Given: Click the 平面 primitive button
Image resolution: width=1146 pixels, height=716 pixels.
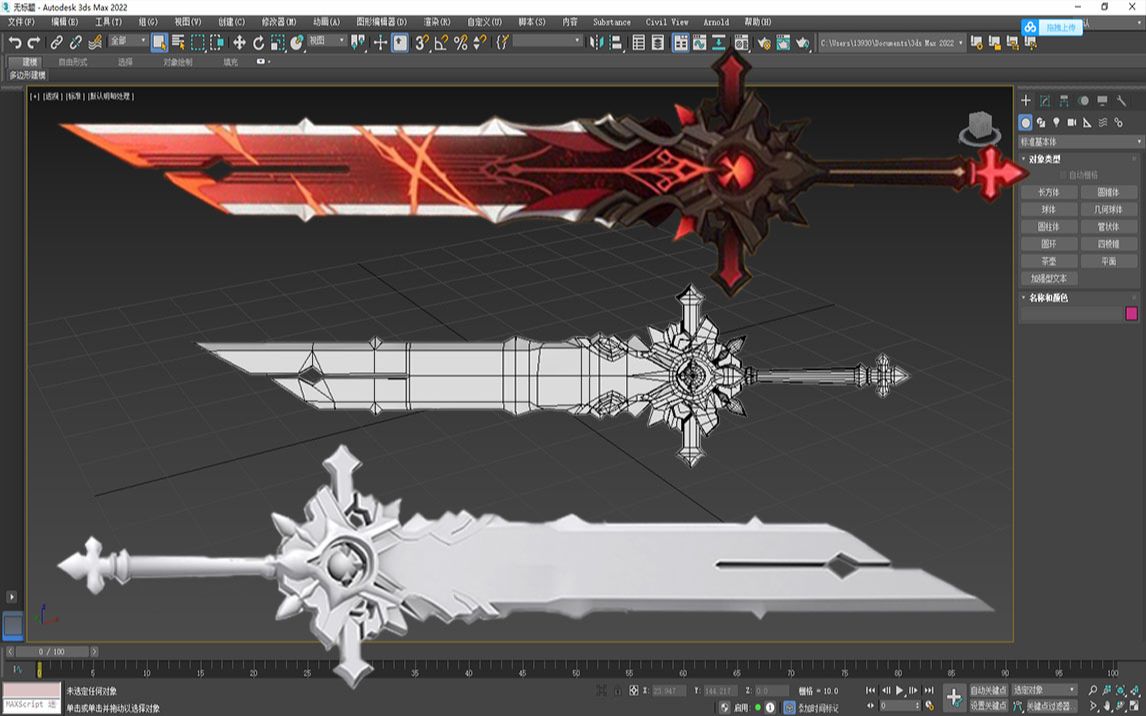Looking at the screenshot, I should (x=1109, y=261).
